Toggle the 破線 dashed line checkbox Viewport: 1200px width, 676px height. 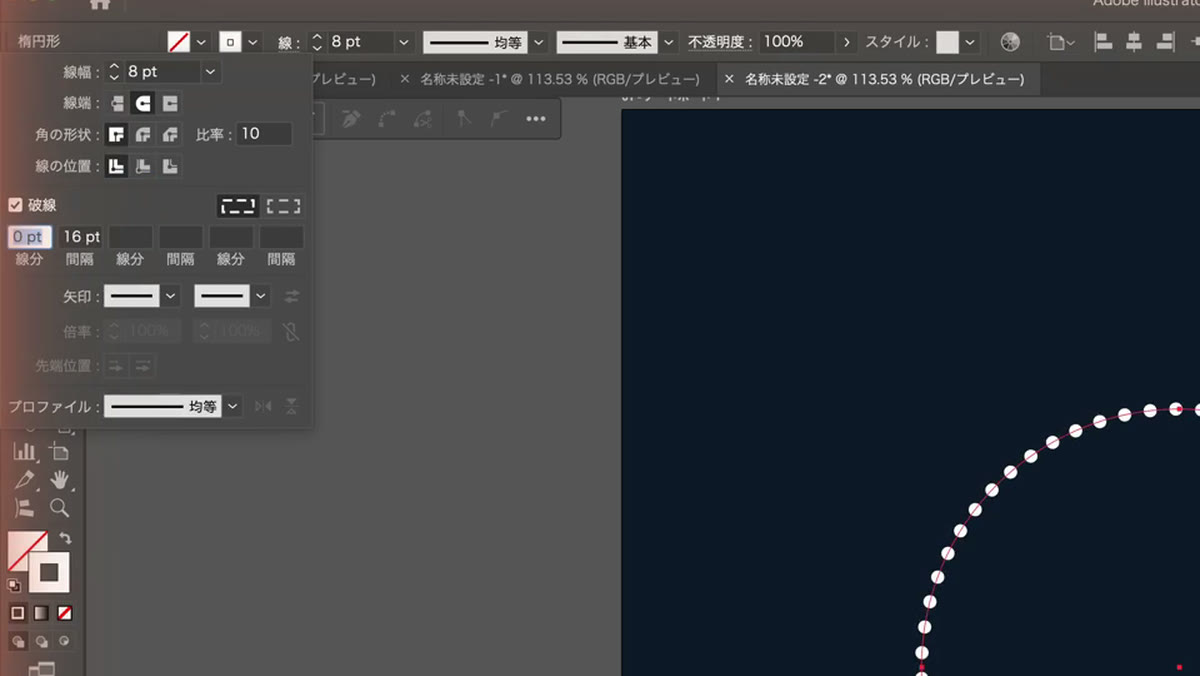[15, 205]
